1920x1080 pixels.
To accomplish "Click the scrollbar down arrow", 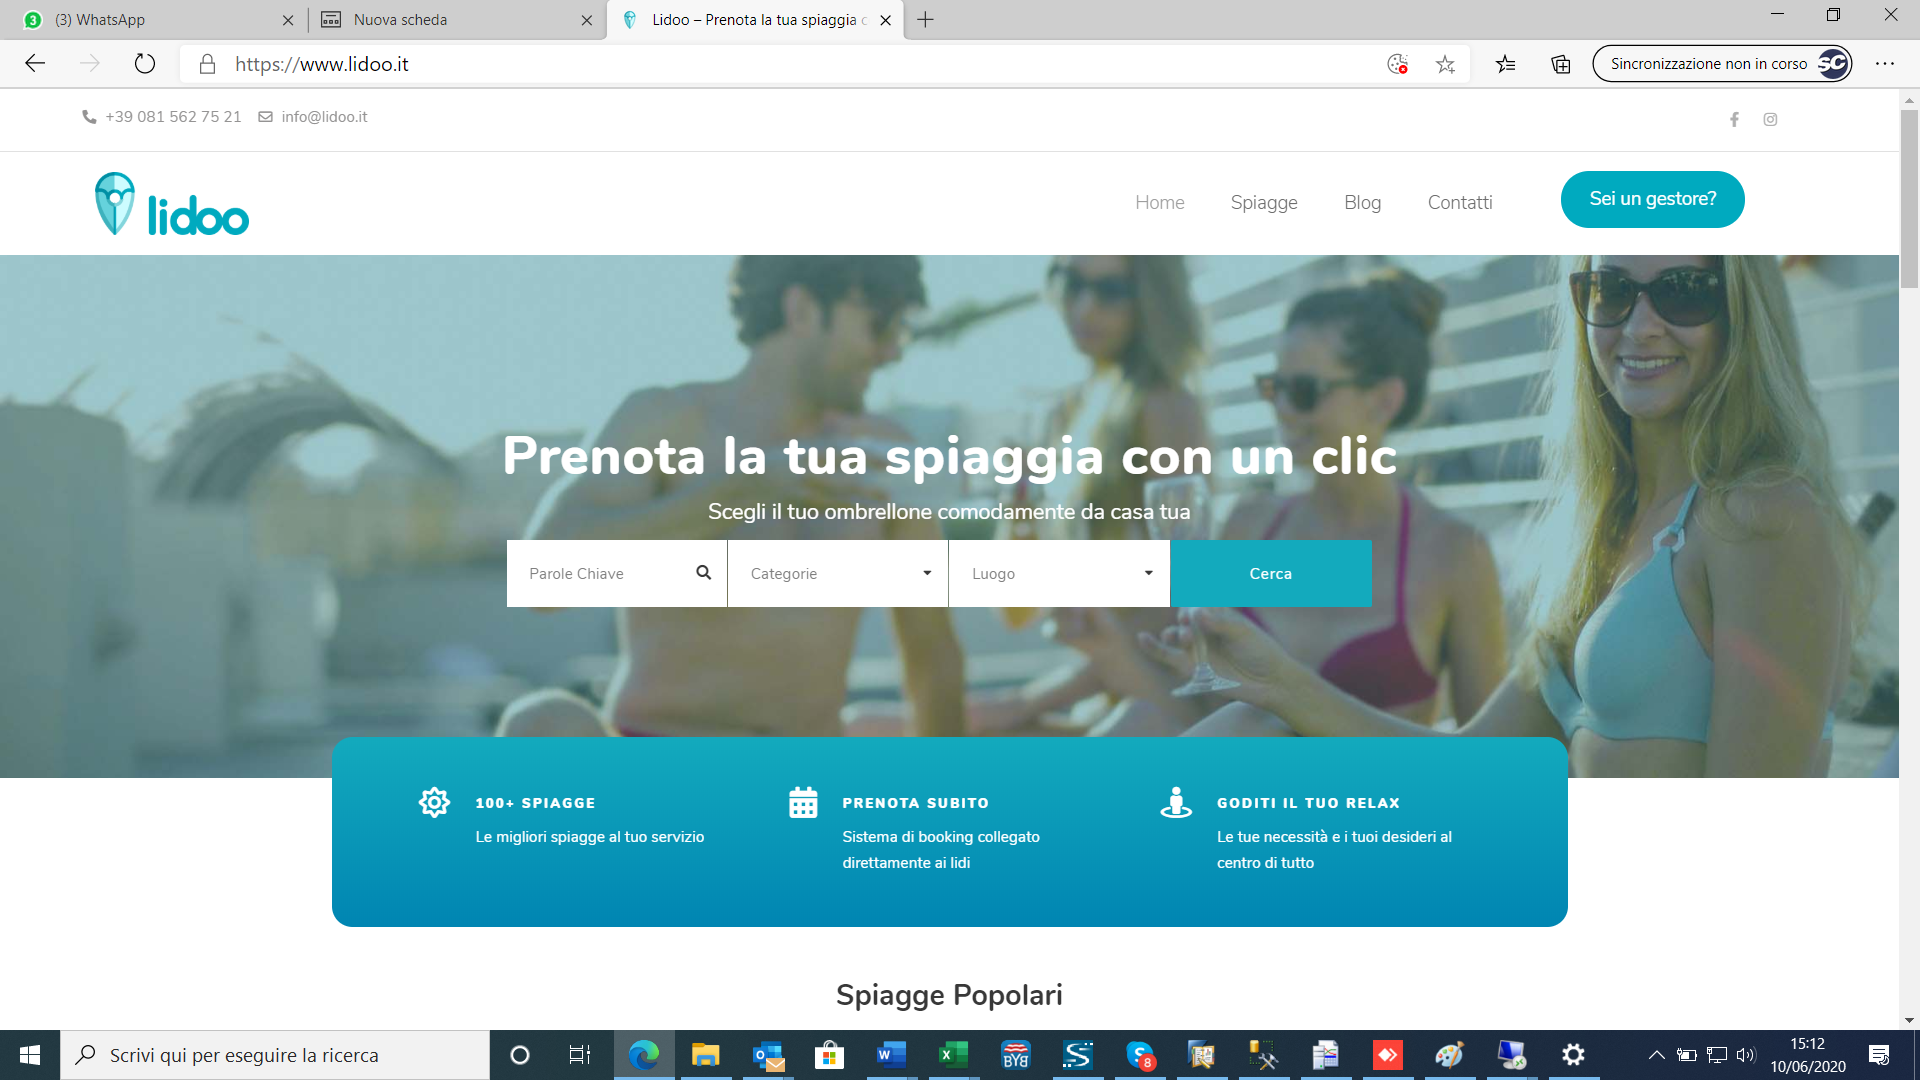I will click(1909, 1020).
